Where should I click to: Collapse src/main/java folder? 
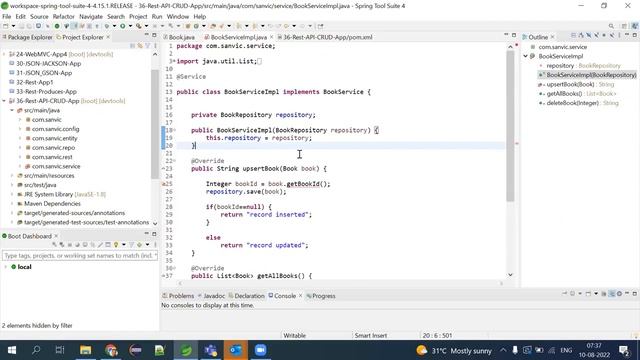[x=12, y=111]
